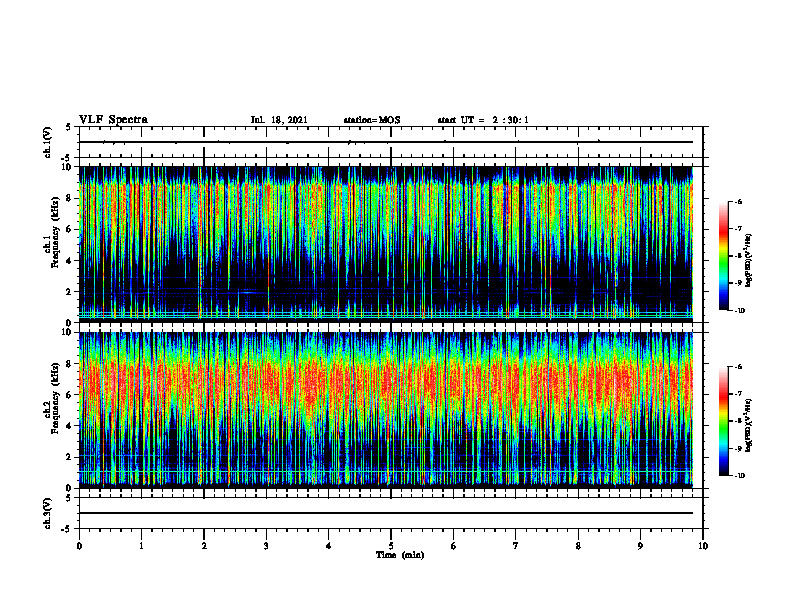The height and width of the screenshot is (612, 792).
Task: Click the time axis tick label "4"
Action: click(329, 546)
